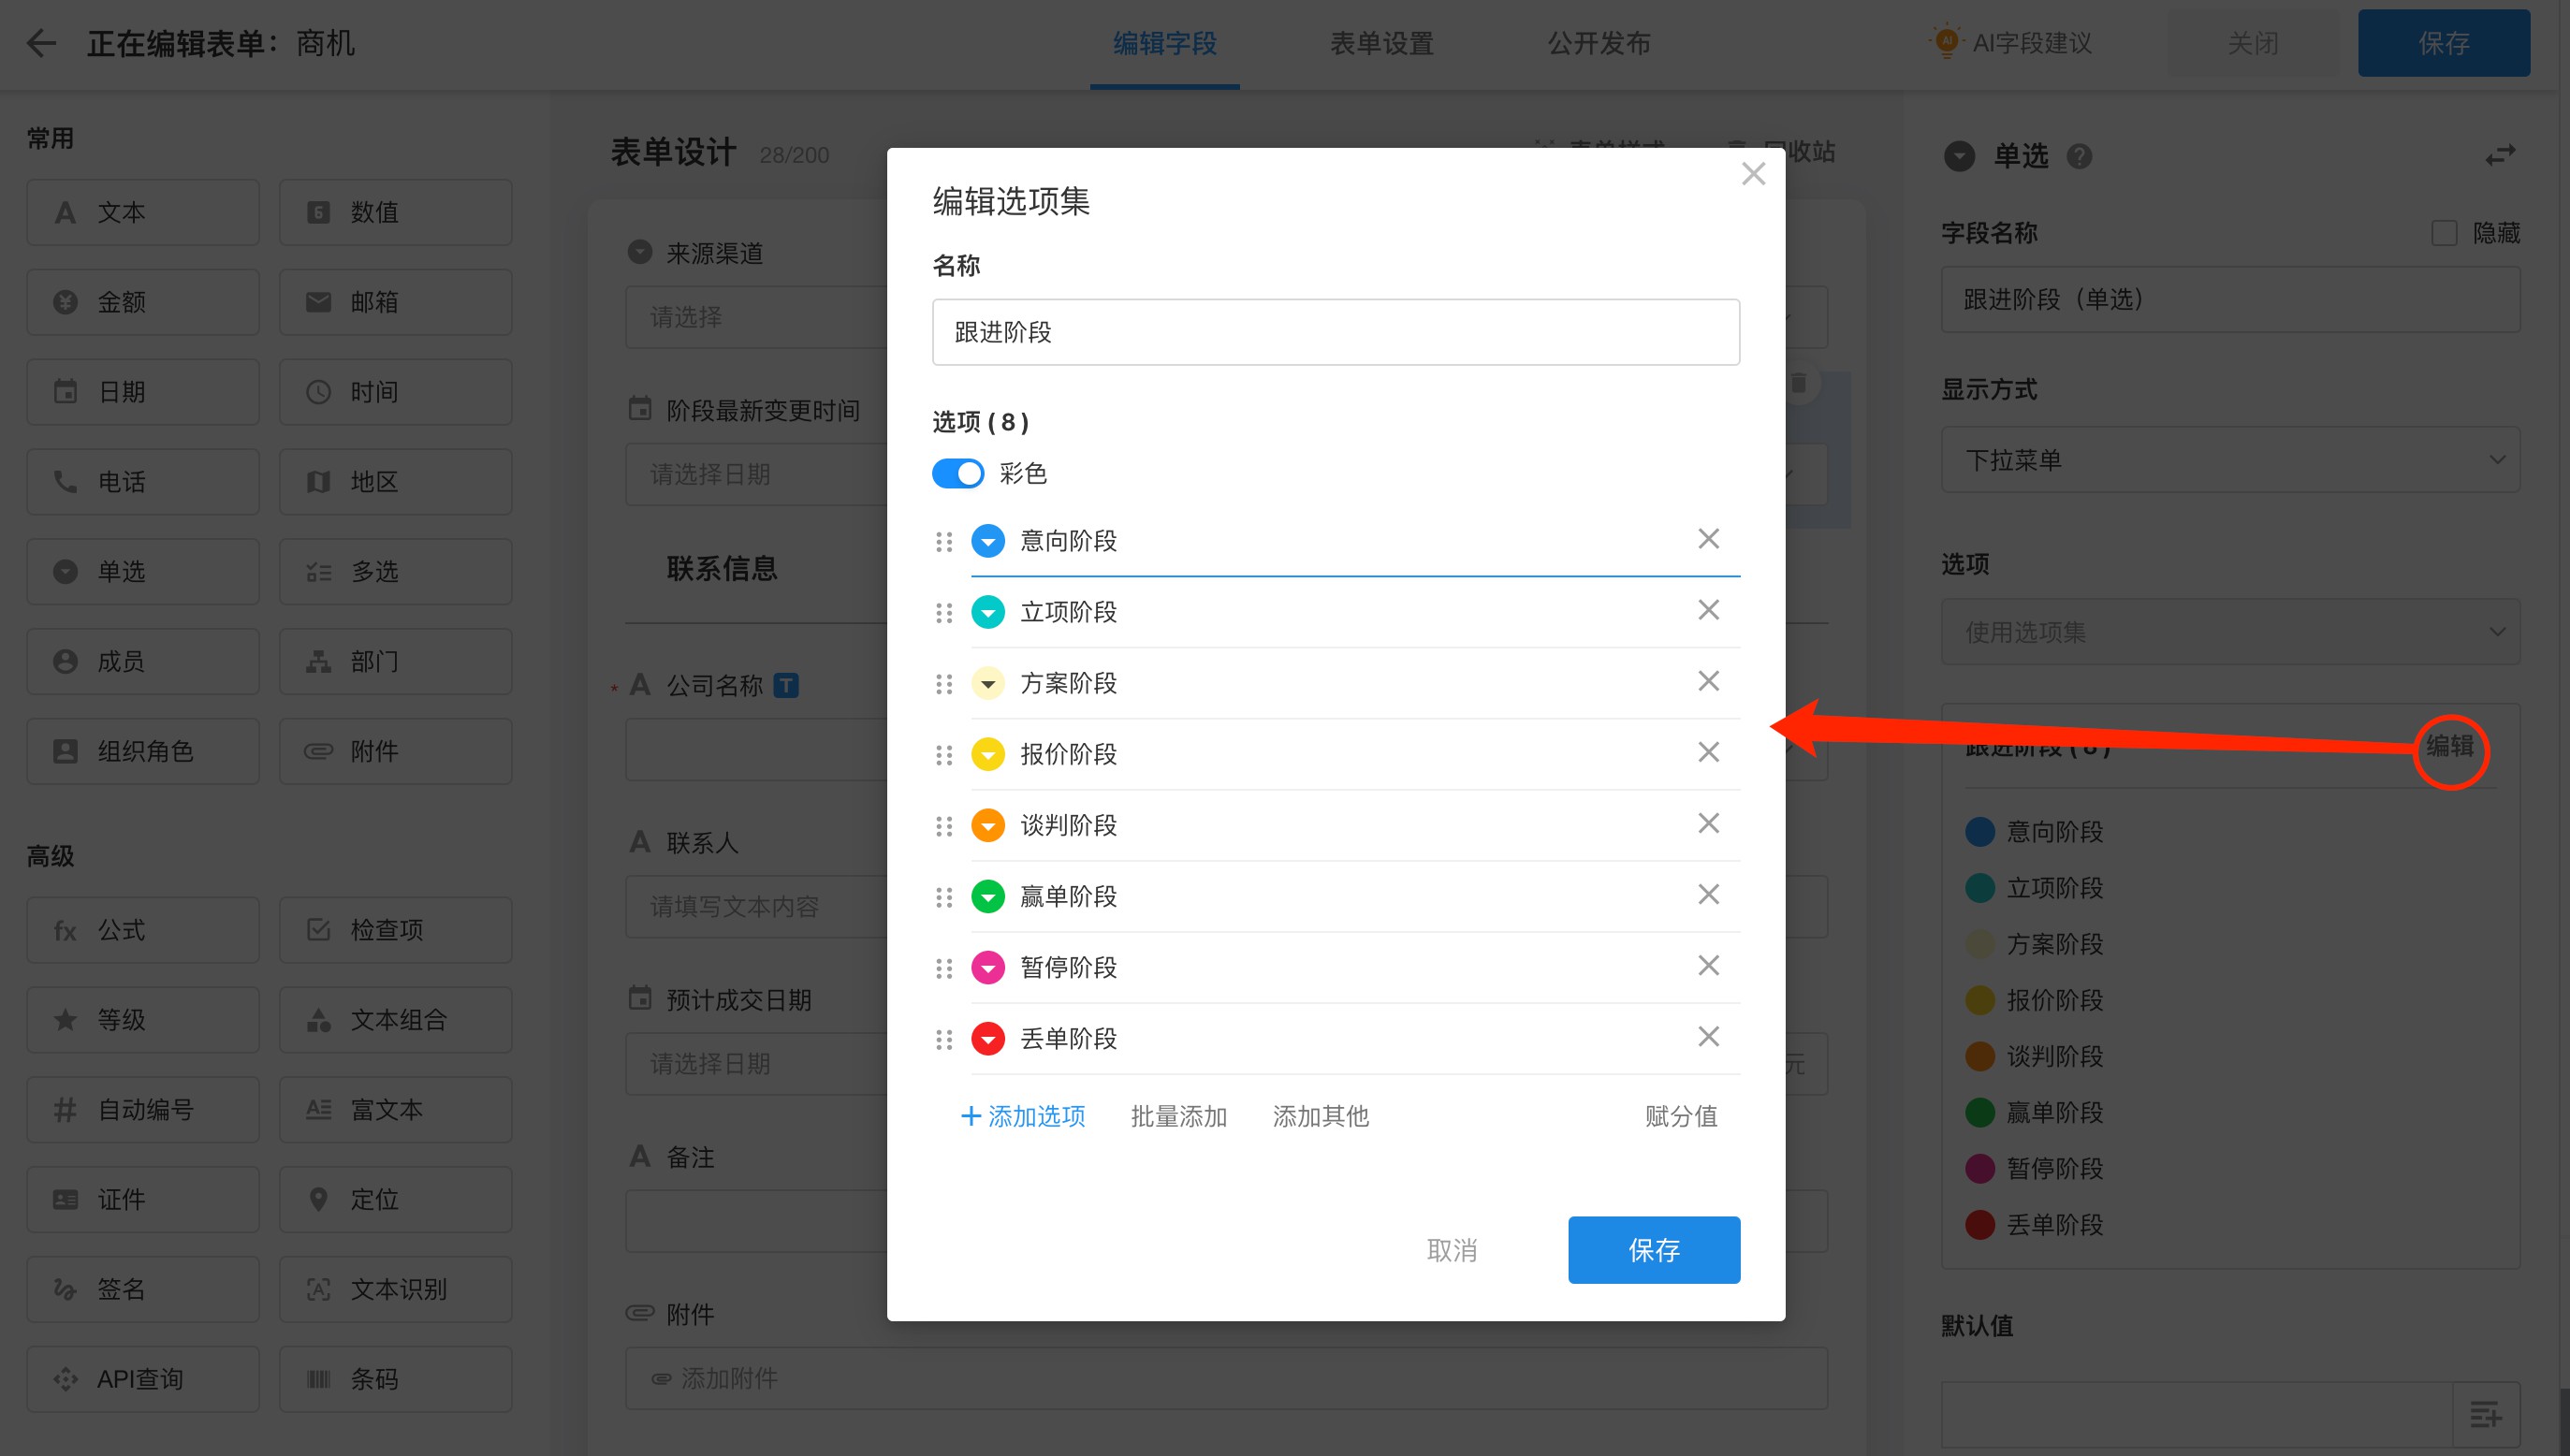Click the back arrow next to form title
The width and height of the screenshot is (2570, 1456).
[x=41, y=43]
